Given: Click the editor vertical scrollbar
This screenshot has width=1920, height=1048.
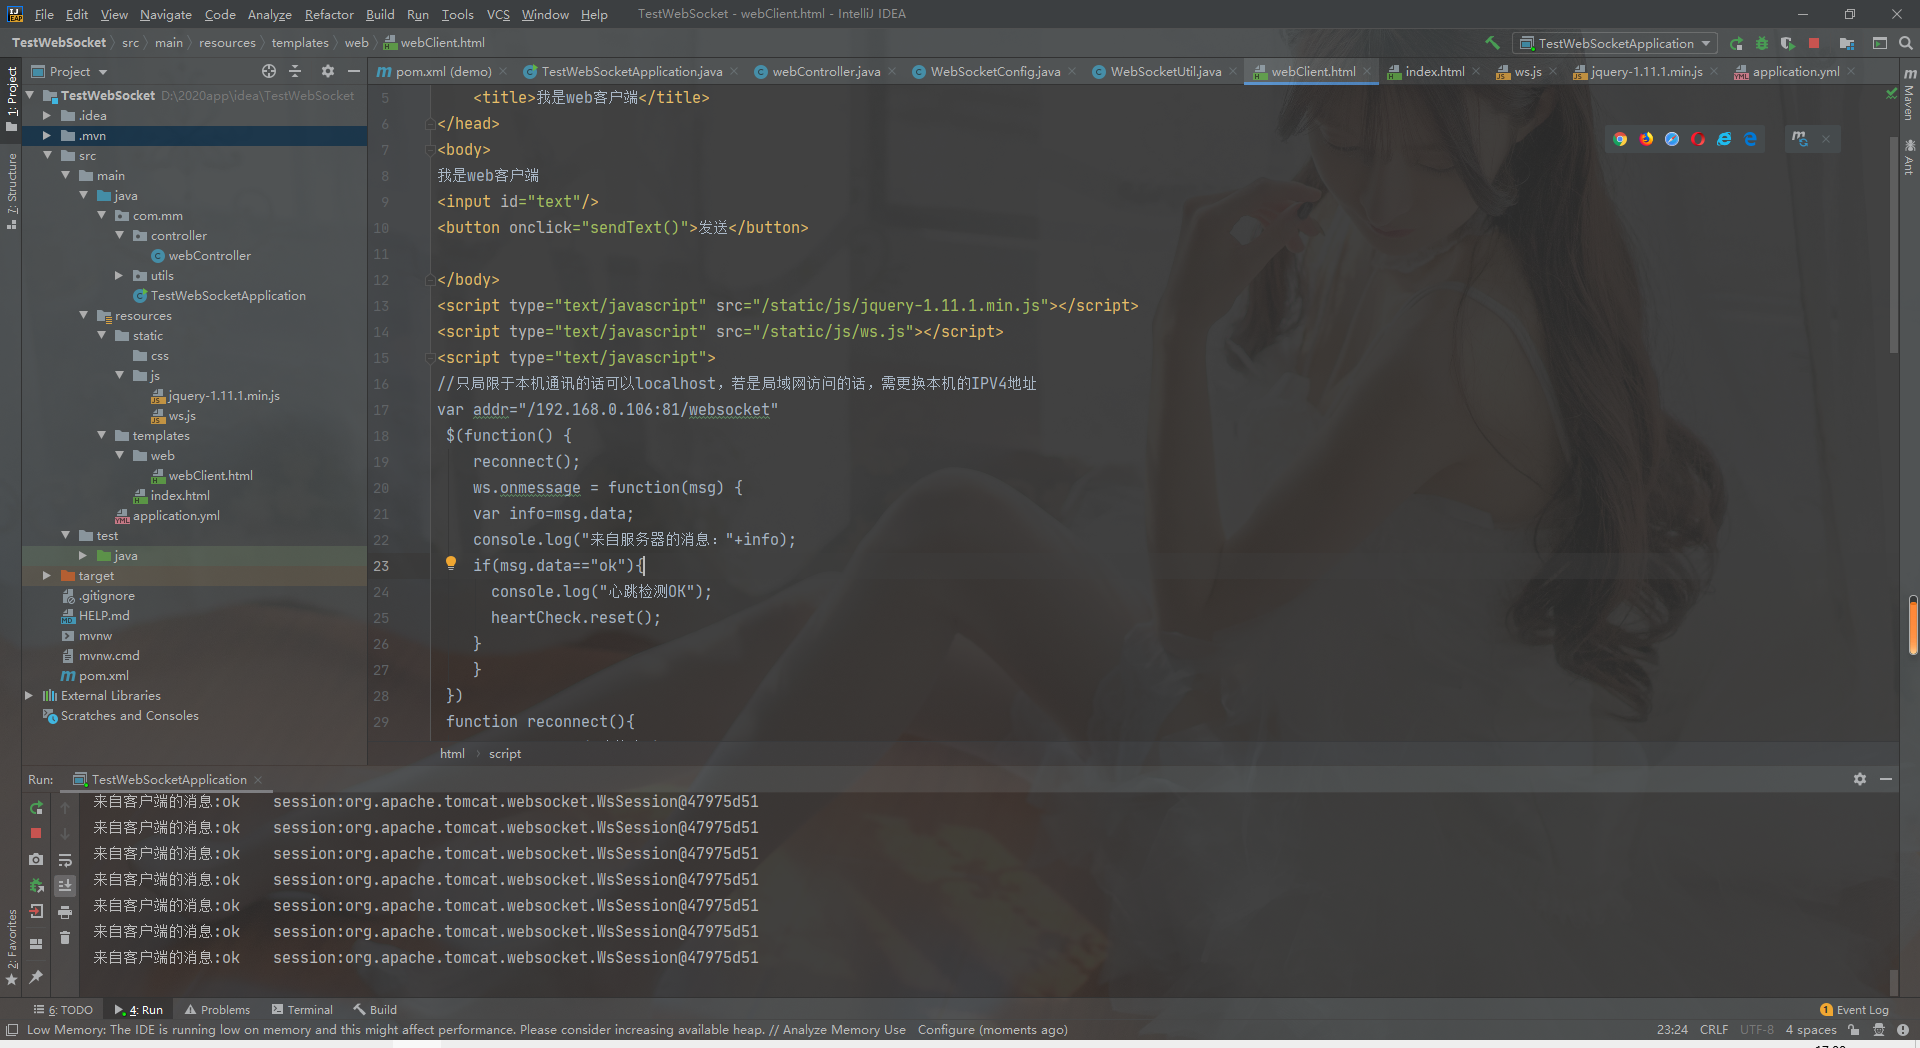Looking at the screenshot, I should pos(1893,245).
